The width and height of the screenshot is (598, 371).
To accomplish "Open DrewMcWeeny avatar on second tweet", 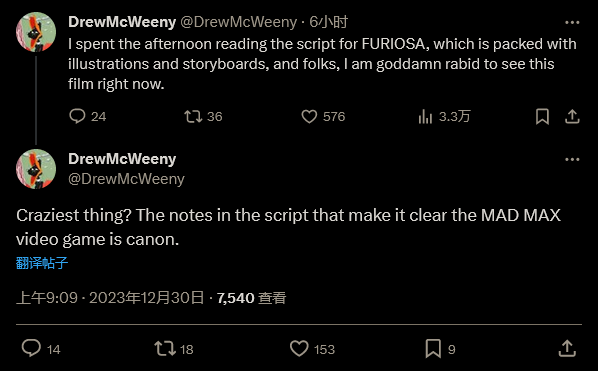I will point(36,169).
